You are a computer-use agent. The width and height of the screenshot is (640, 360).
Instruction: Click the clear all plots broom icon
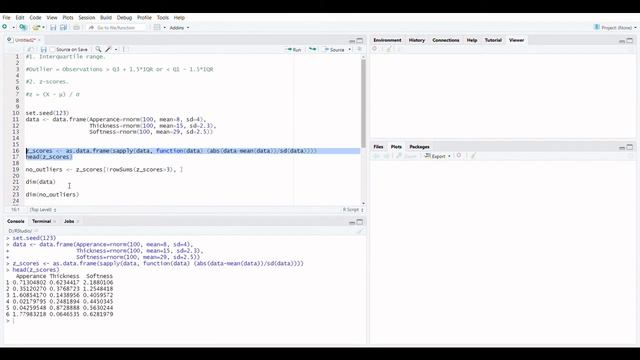pos(473,156)
